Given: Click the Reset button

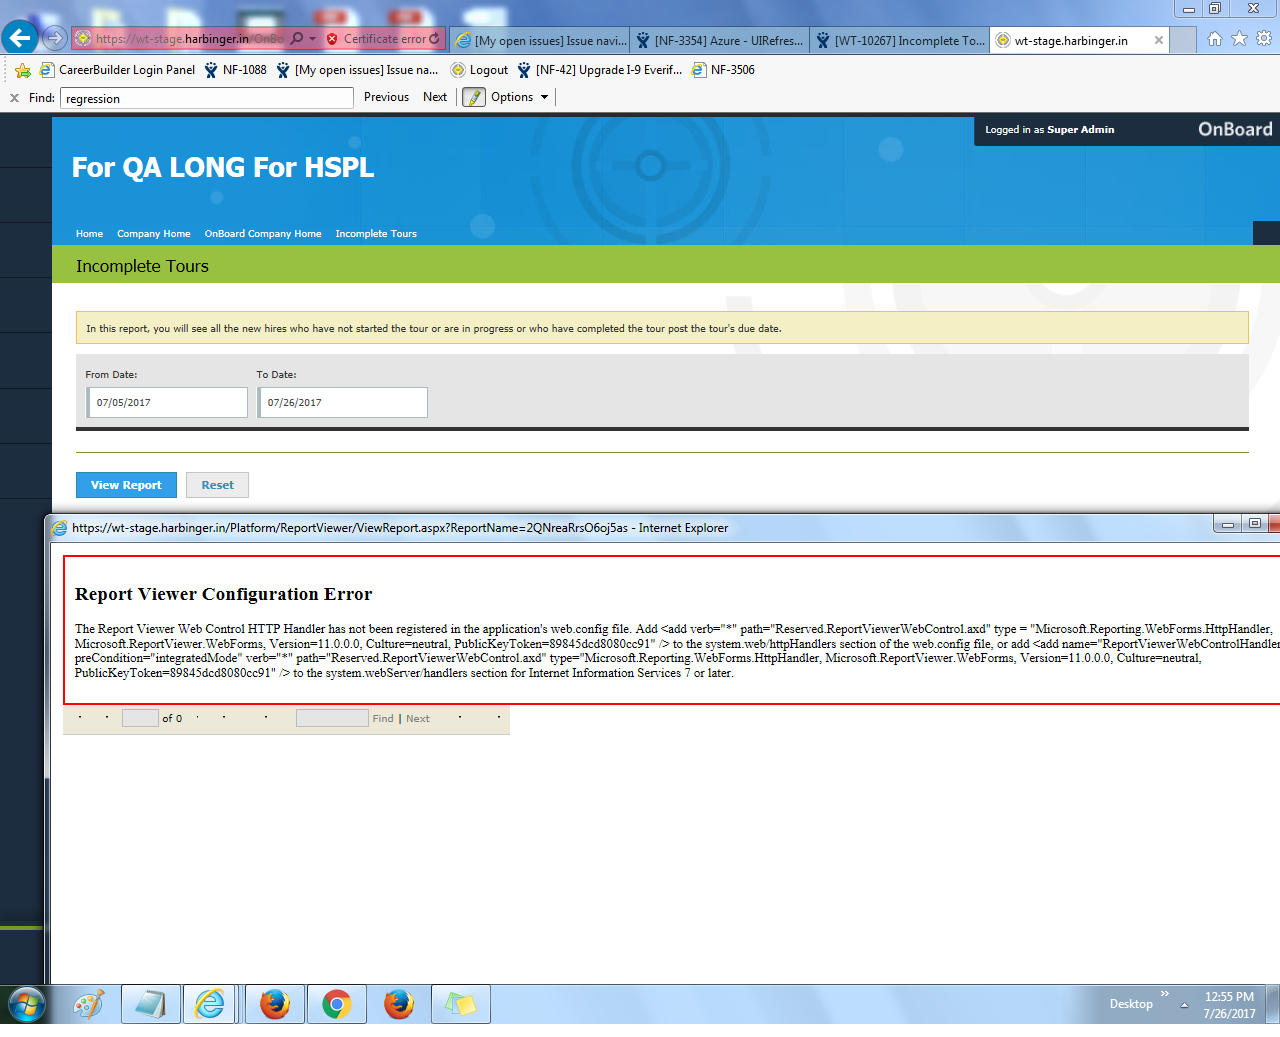Looking at the screenshot, I should (217, 485).
